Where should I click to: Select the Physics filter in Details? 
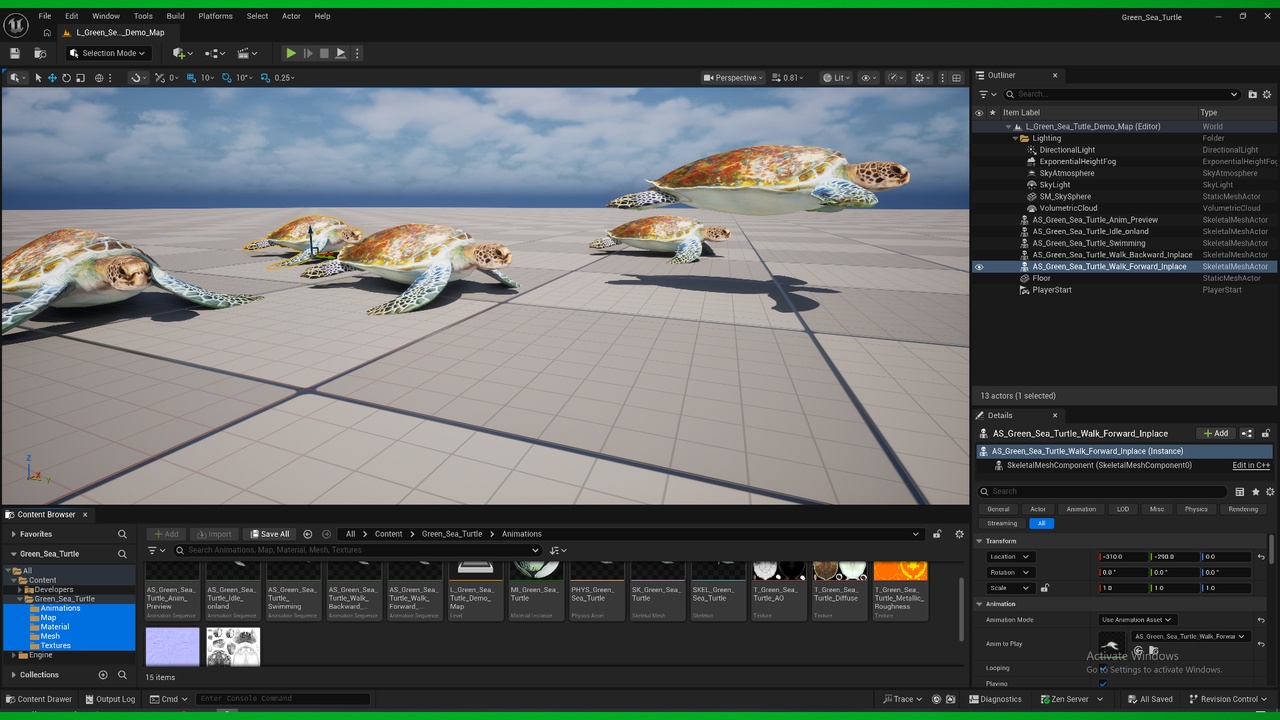[1196, 509]
